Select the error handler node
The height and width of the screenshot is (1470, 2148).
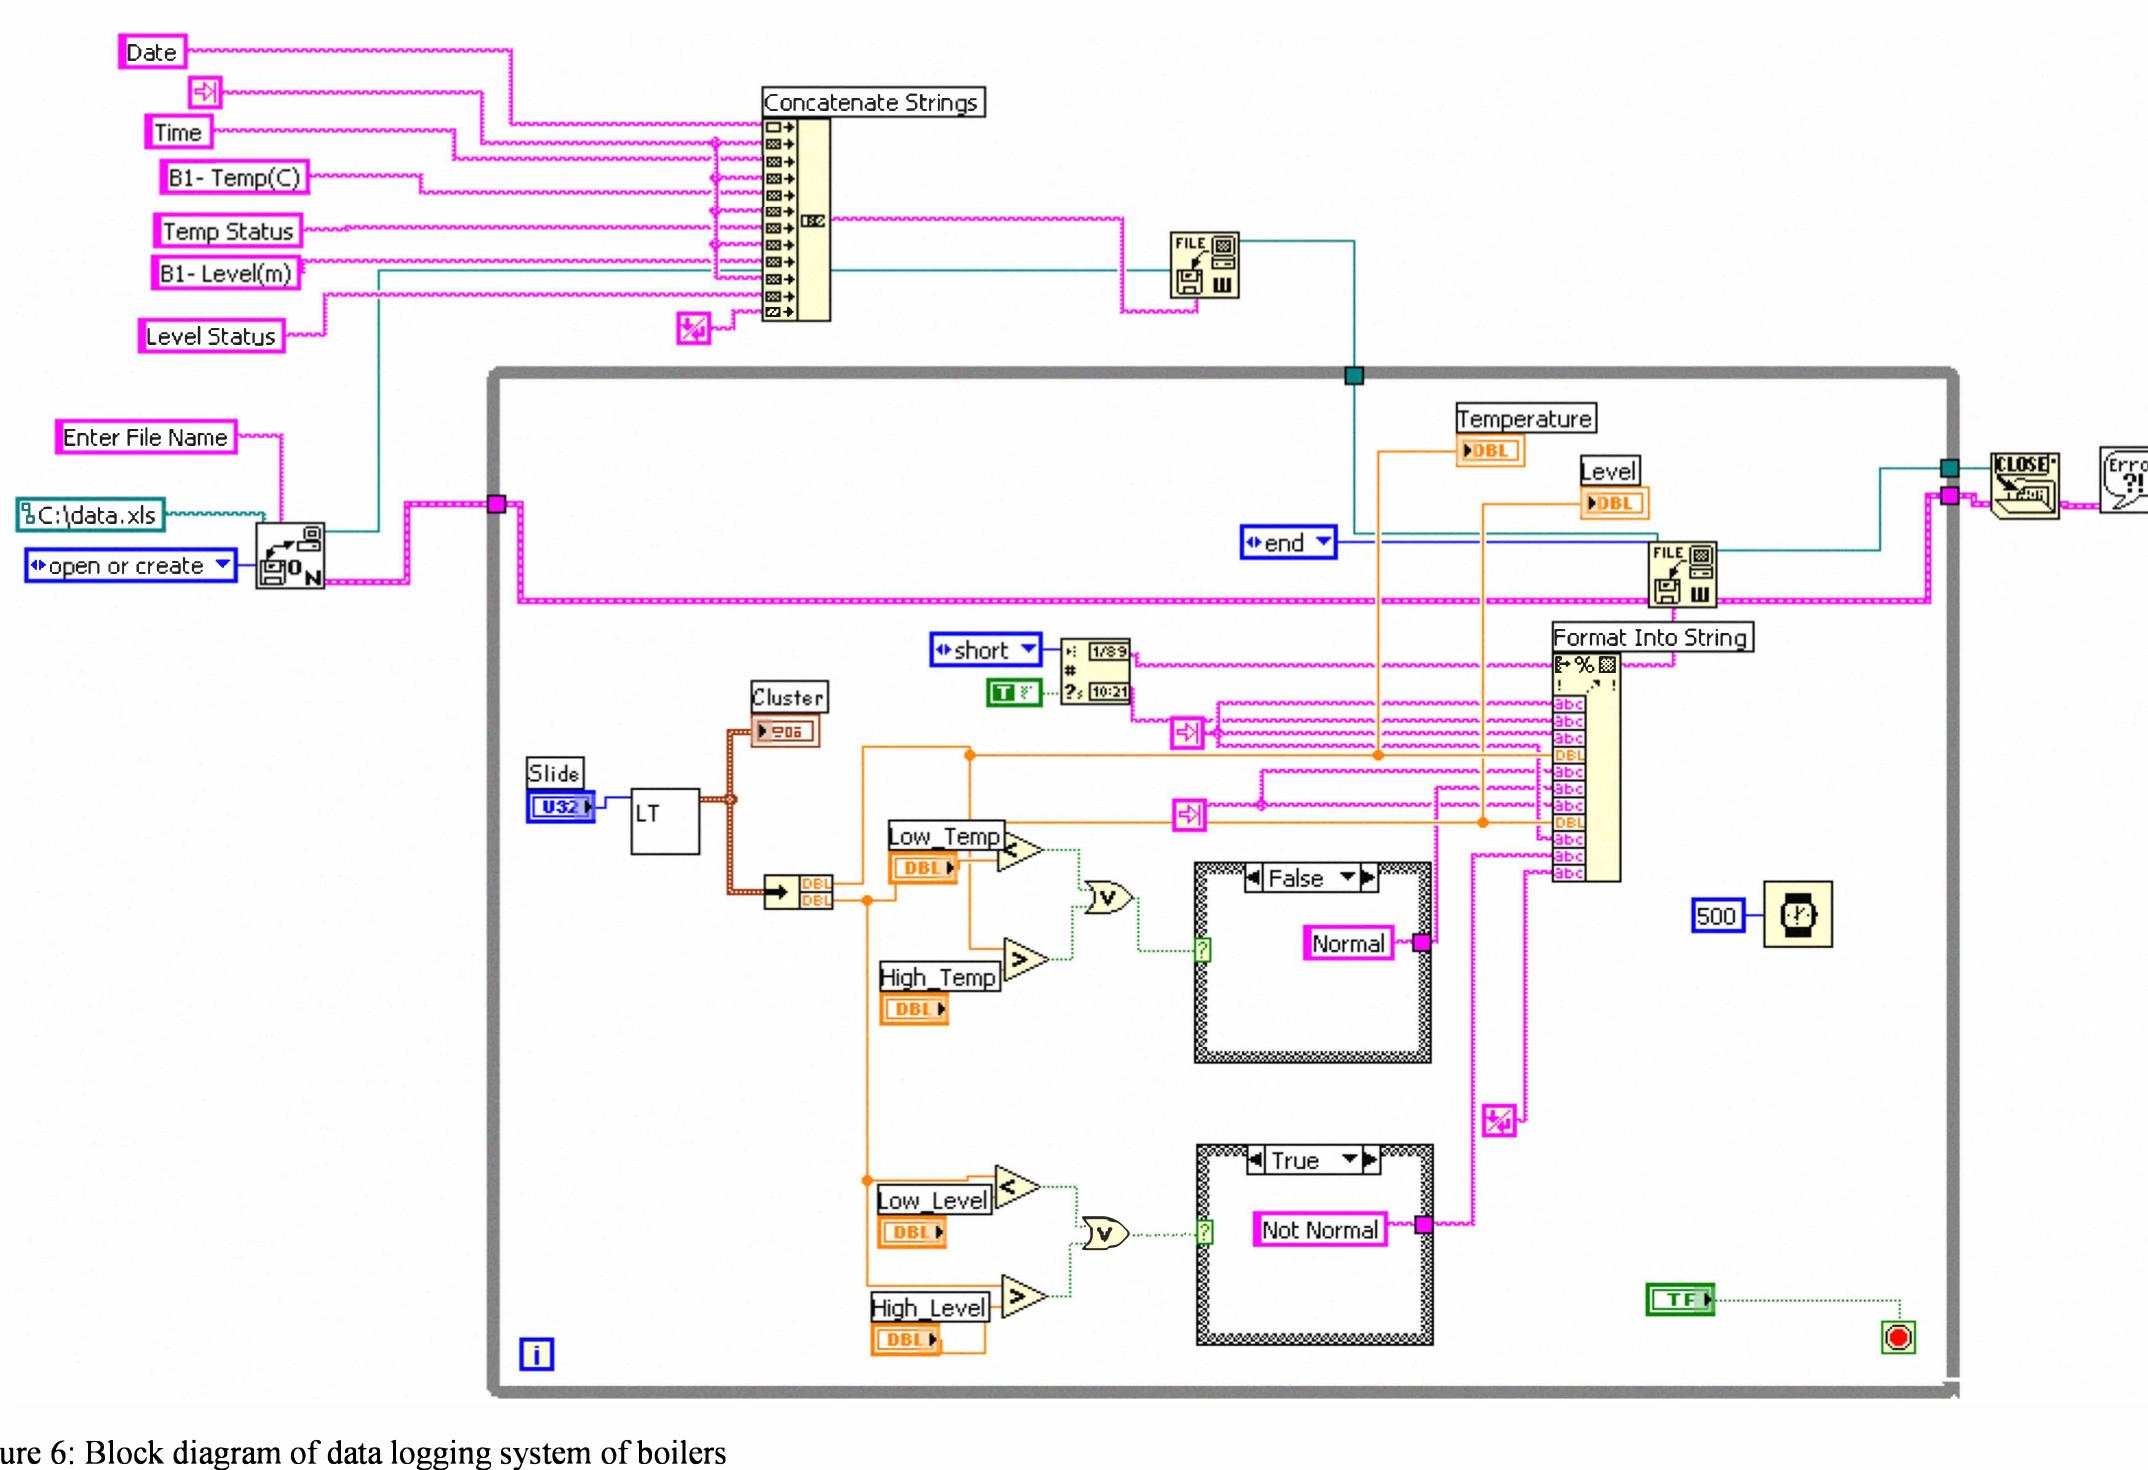(2124, 480)
